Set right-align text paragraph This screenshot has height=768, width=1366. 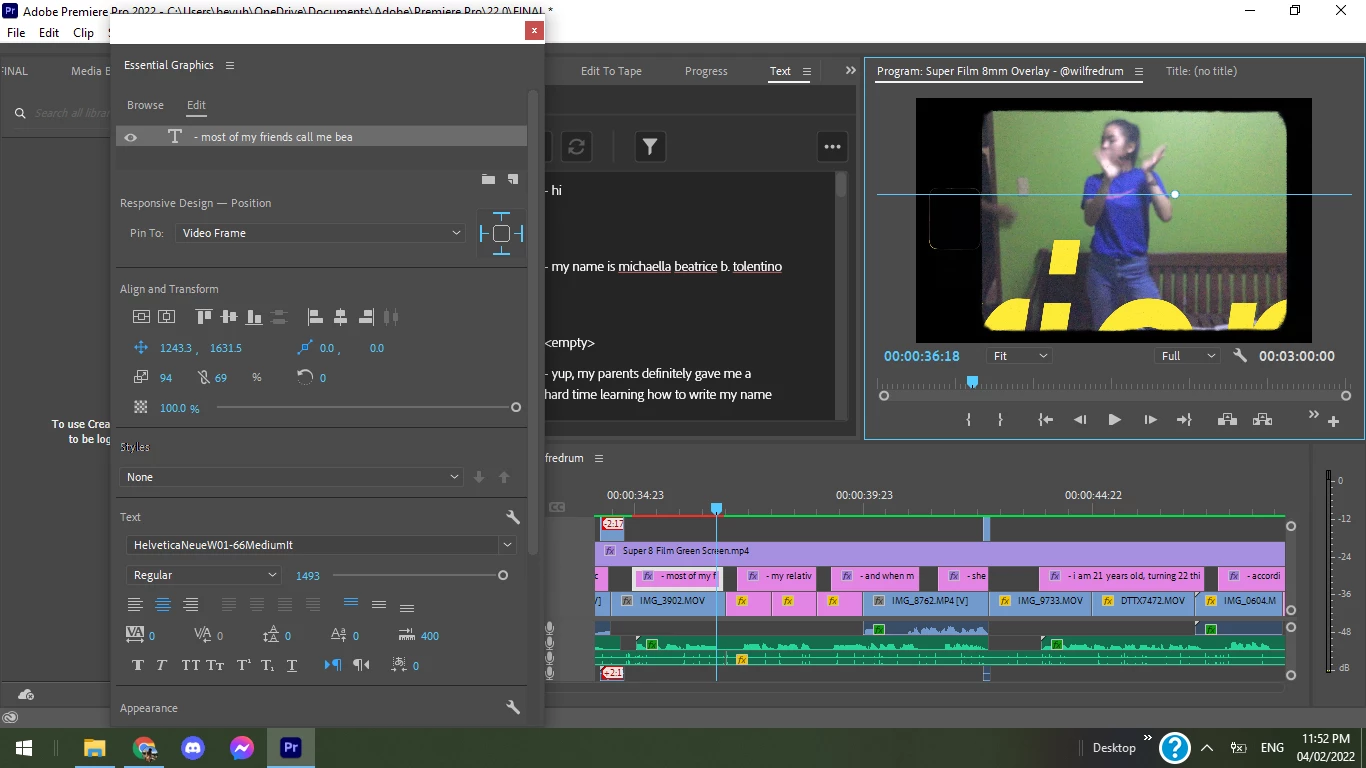[x=191, y=605]
